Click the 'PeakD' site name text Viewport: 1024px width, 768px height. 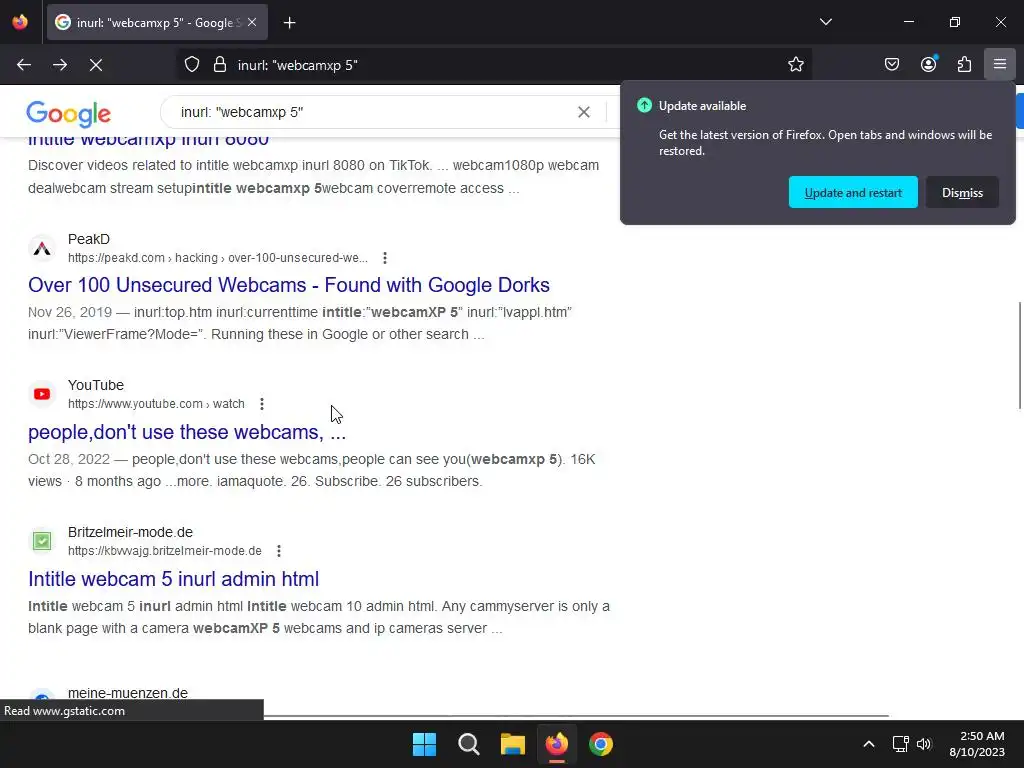pos(89,239)
